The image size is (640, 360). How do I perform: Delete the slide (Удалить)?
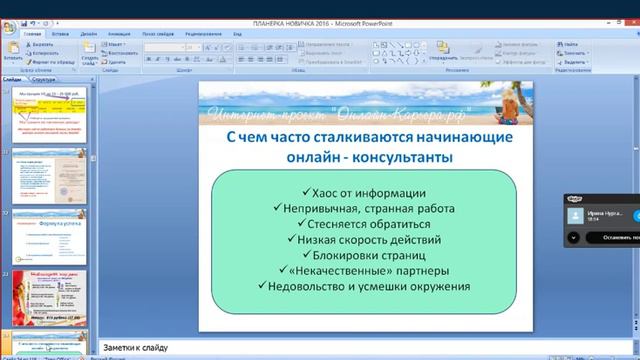(113, 62)
